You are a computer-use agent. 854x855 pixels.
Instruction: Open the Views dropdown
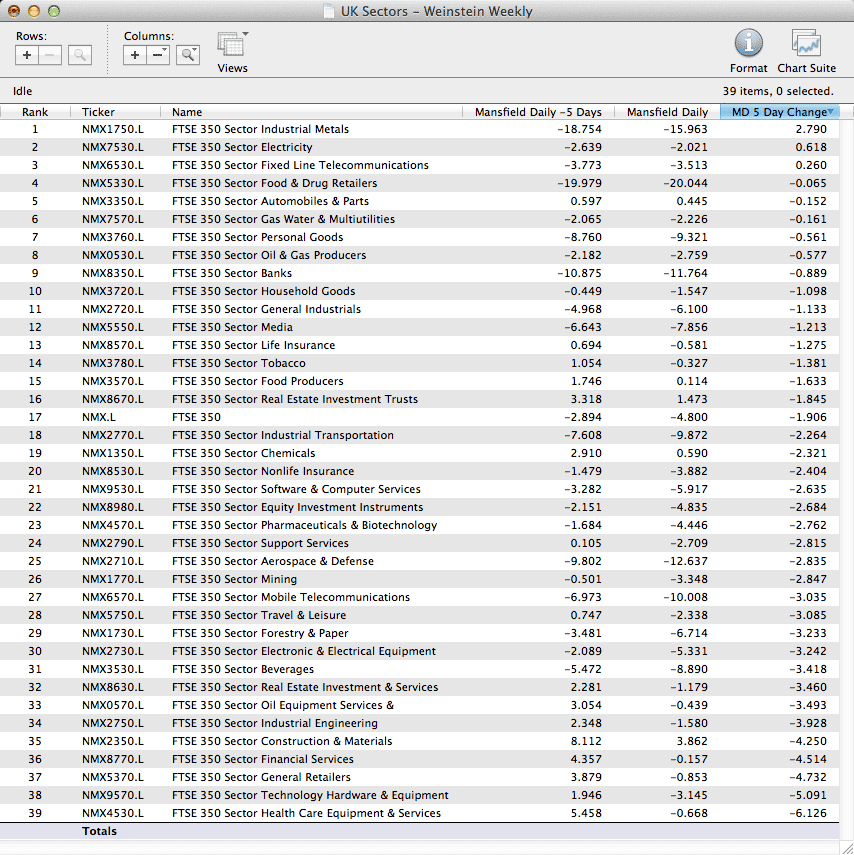click(232, 46)
